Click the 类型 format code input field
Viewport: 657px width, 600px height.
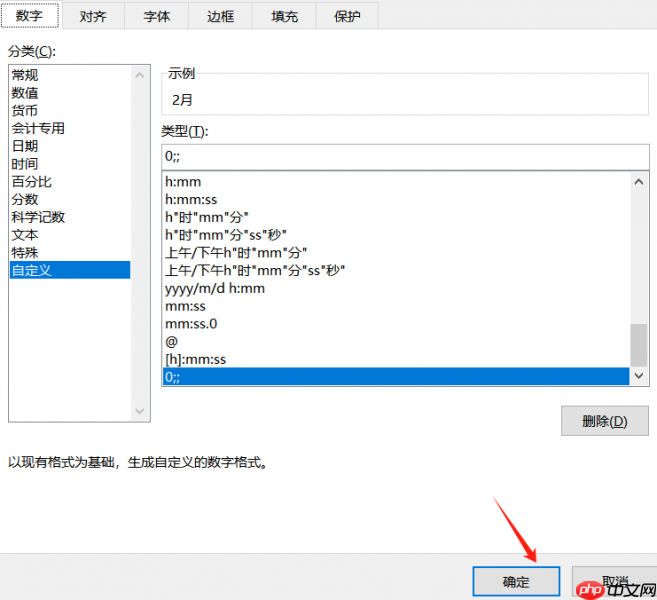click(405, 157)
